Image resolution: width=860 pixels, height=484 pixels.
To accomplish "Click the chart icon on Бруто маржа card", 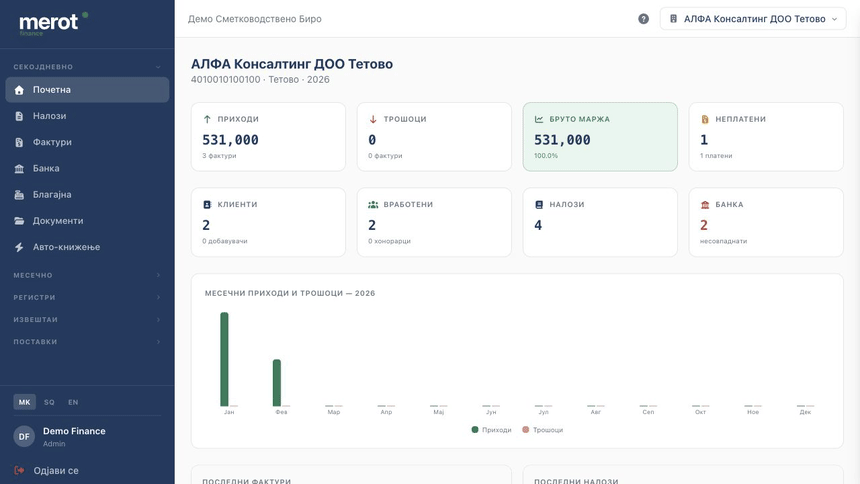I will [539, 119].
